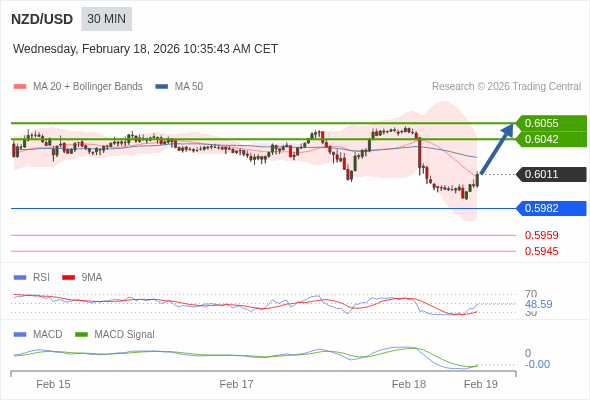Click the RSI value 48.59
This screenshot has height=400, width=590.
538,304
